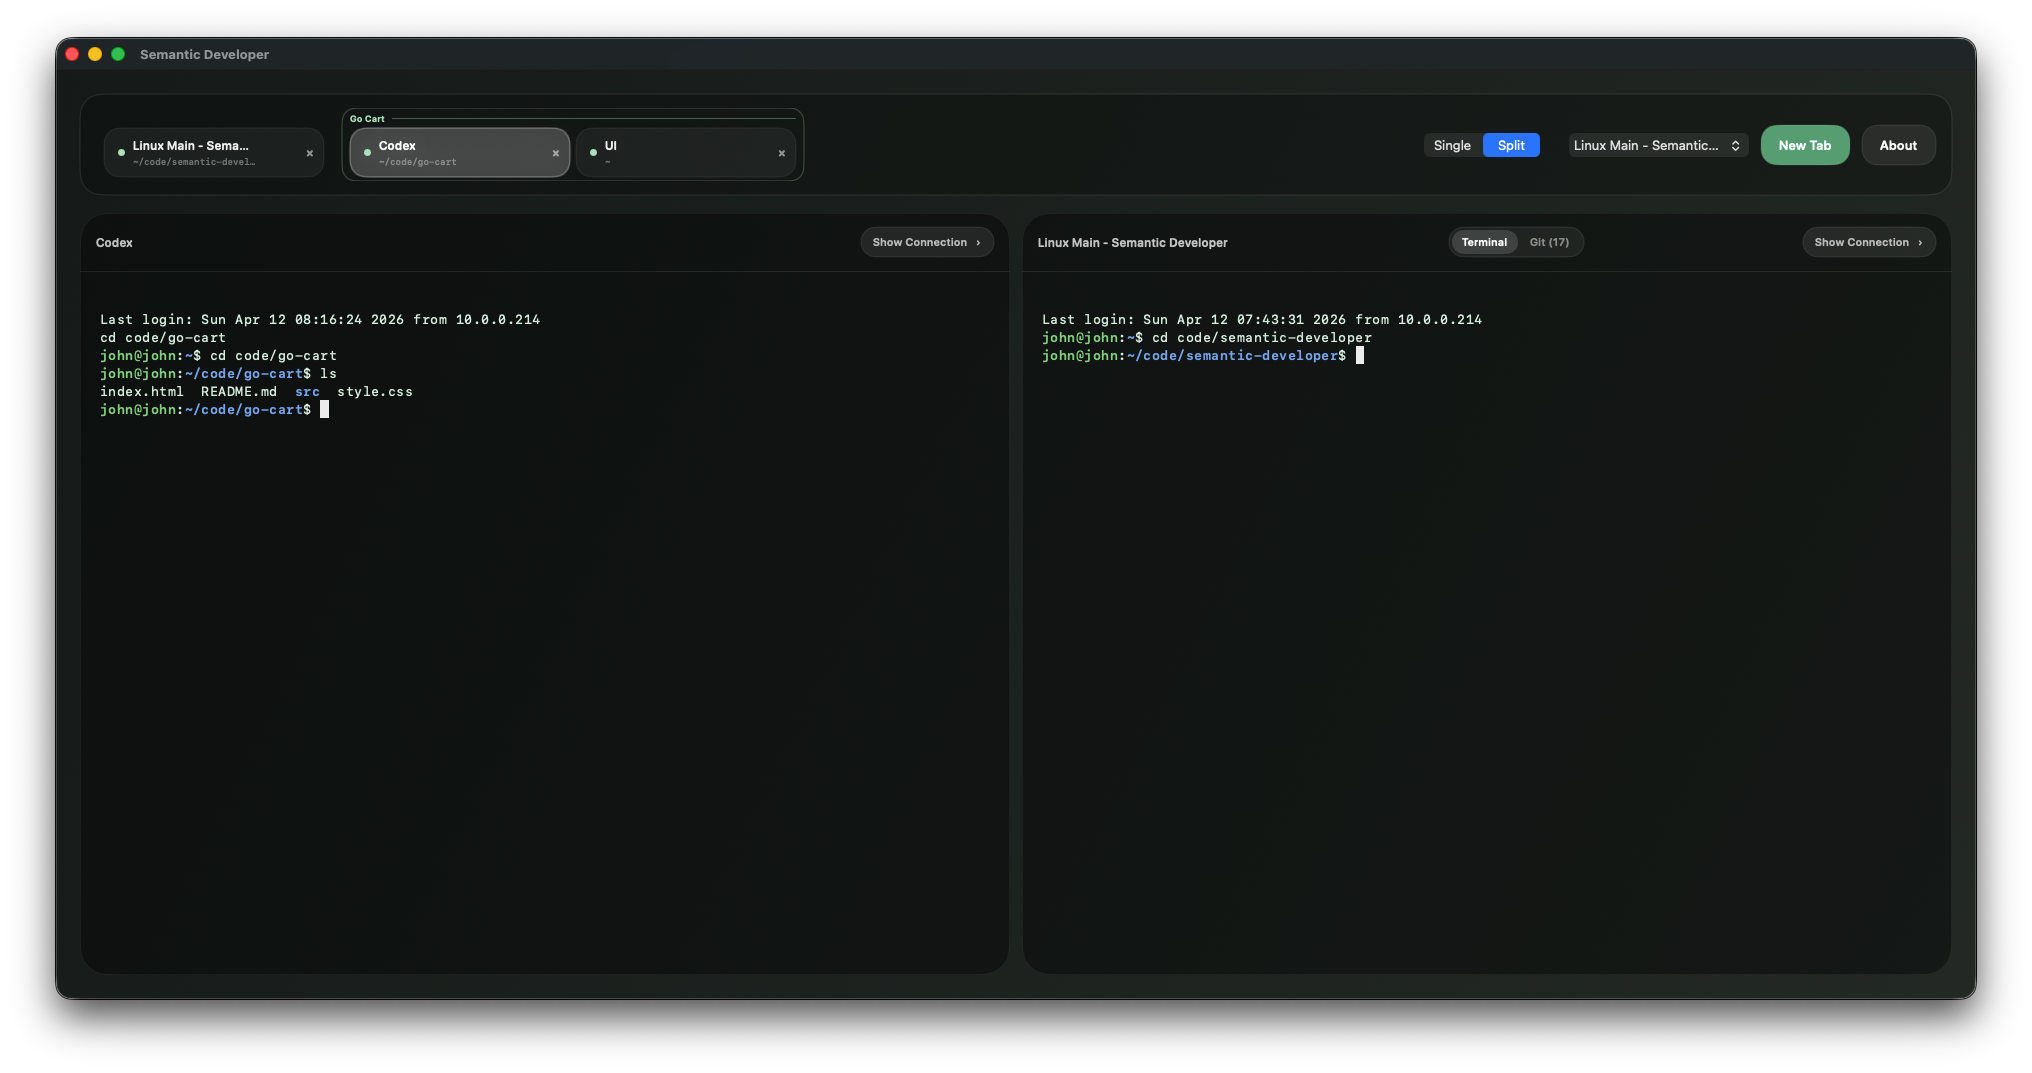The height and width of the screenshot is (1073, 2032).
Task: Open the About dialog
Action: pos(1898,145)
